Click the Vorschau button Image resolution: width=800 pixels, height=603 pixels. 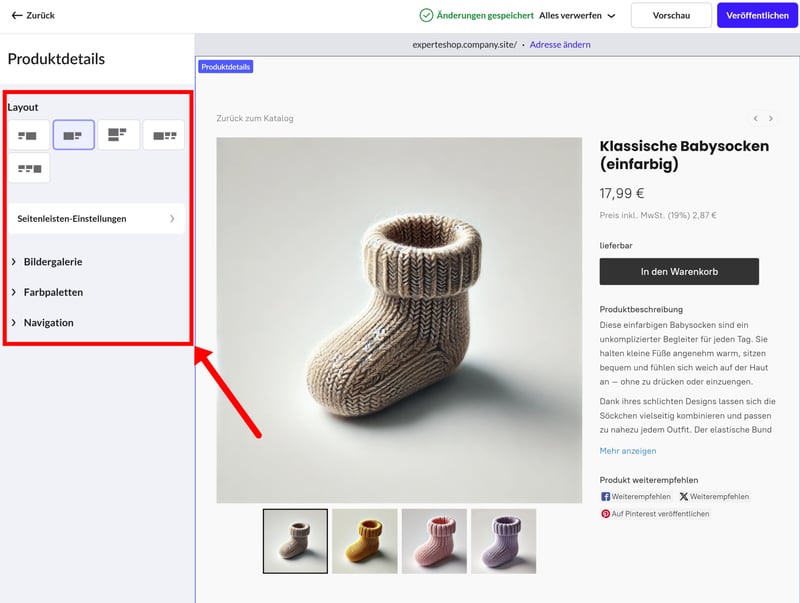(671, 16)
